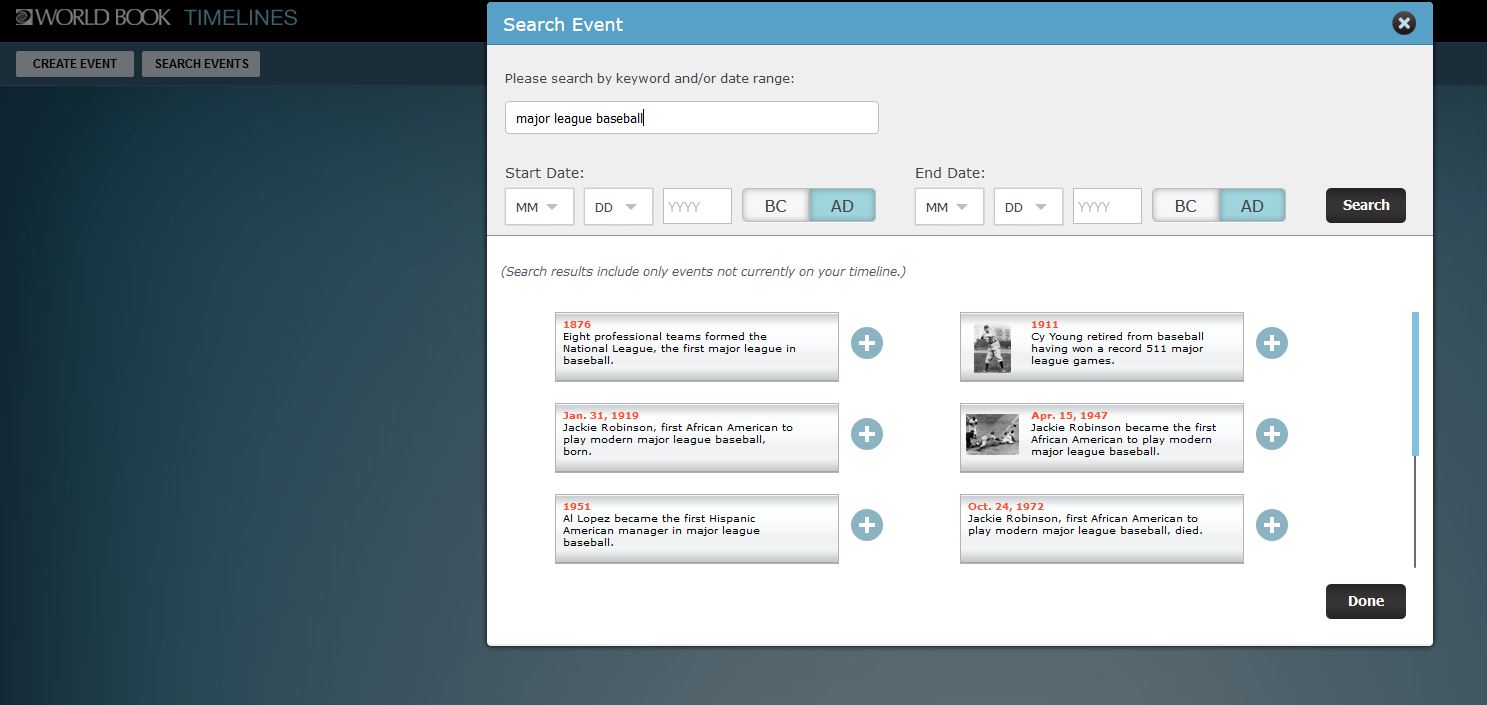This screenshot has width=1487, height=705.
Task: Select BC for the End Date
Action: tap(1186, 206)
